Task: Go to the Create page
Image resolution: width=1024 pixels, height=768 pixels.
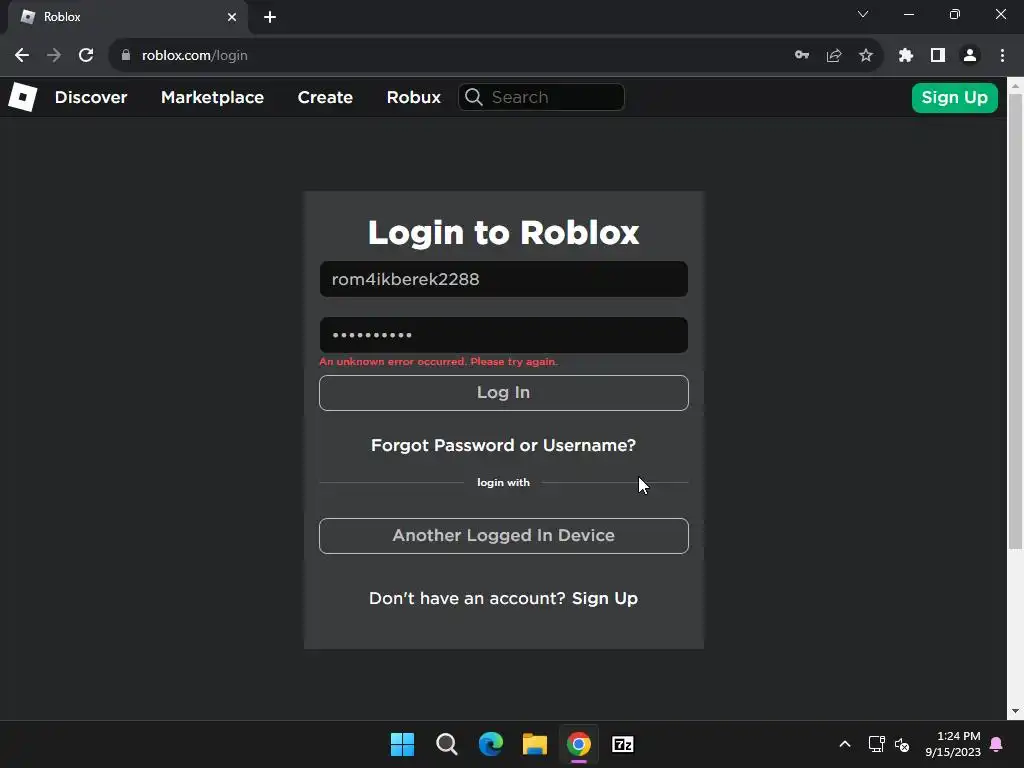Action: tap(325, 97)
